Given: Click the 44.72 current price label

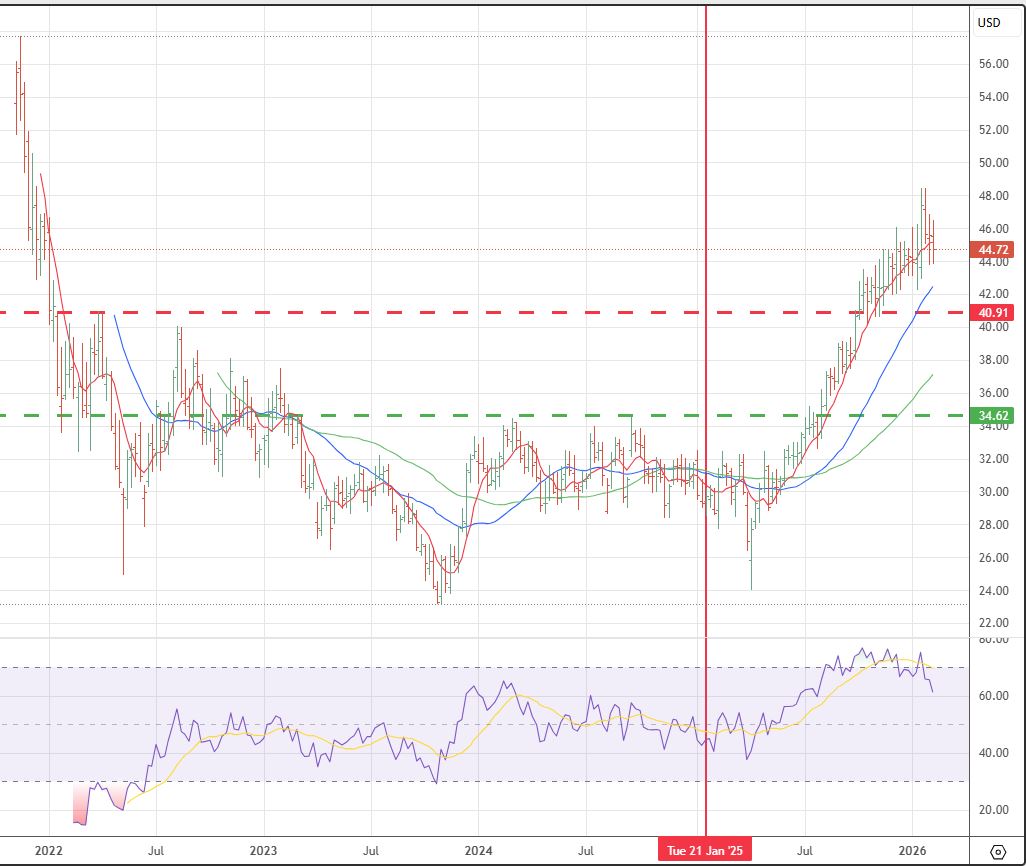Looking at the screenshot, I should [x=993, y=249].
